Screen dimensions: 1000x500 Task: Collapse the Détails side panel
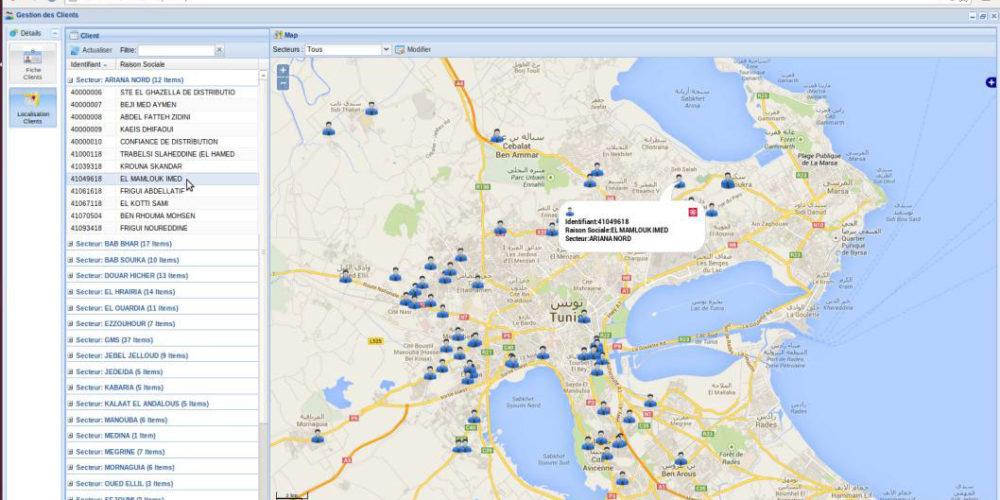coord(55,33)
